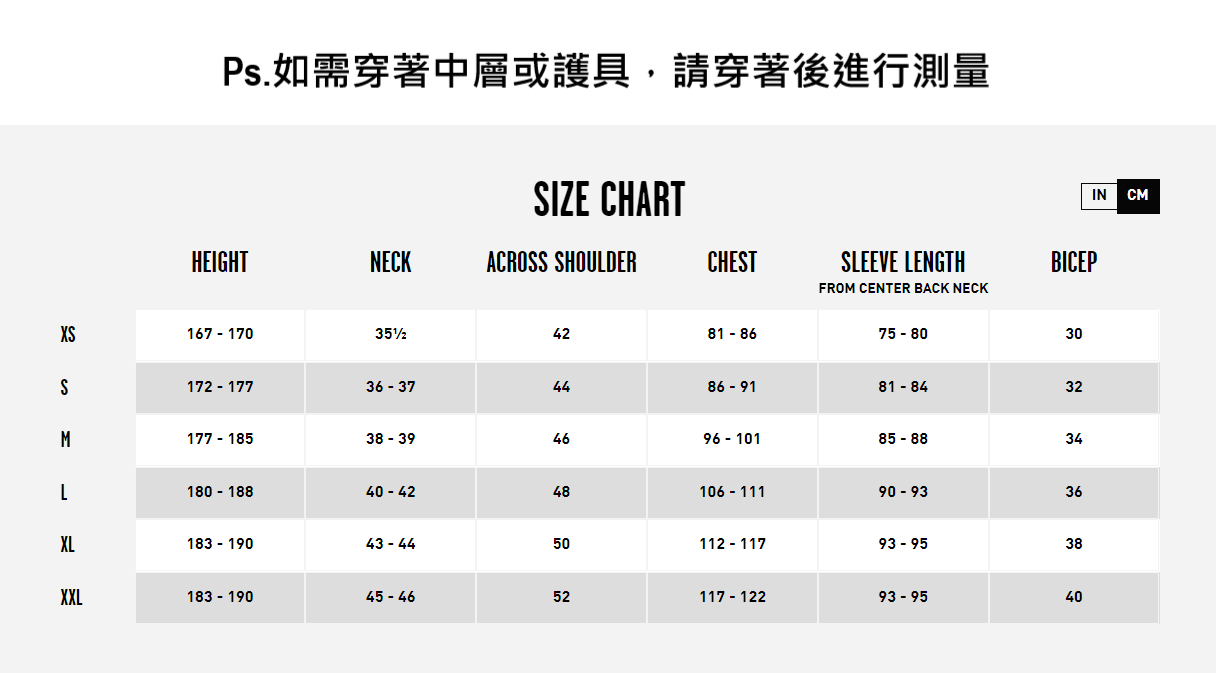Click the 167 - 170 height cell
Screen dimensions: 1216x673
tap(220, 334)
